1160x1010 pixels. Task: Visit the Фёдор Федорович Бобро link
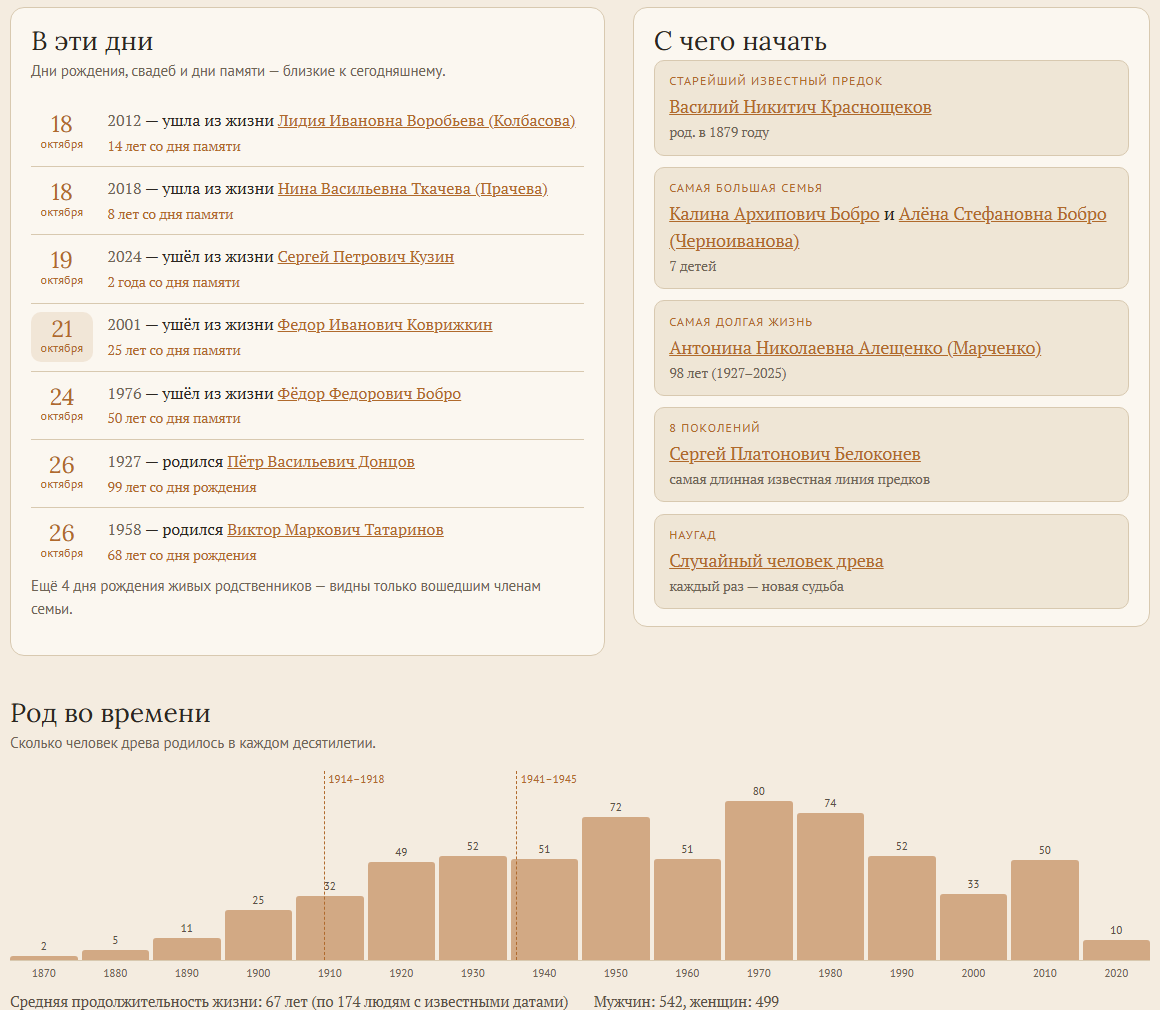coord(369,394)
